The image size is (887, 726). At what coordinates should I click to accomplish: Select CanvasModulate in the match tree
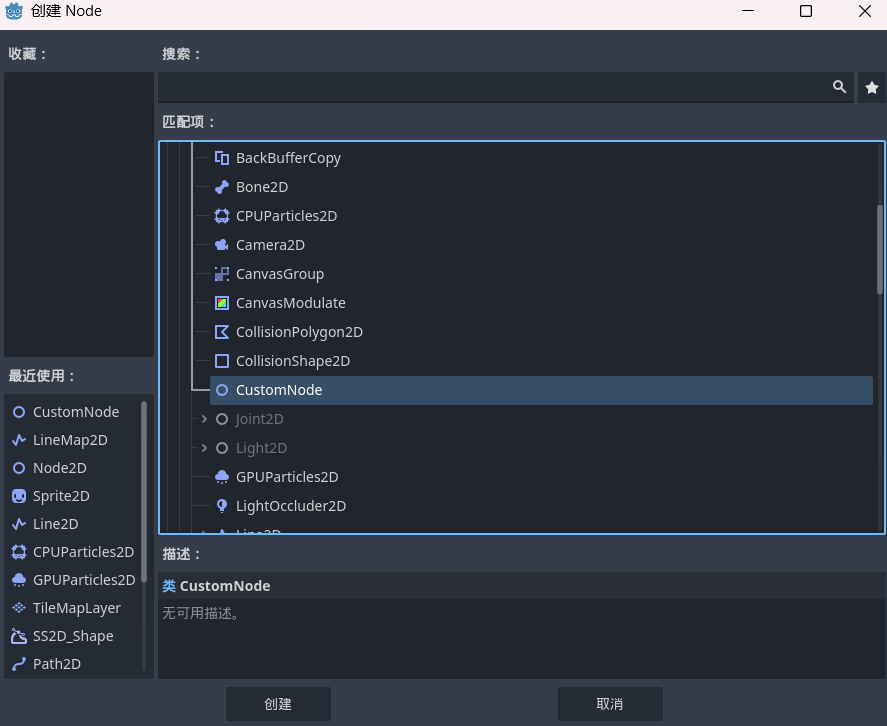[290, 303]
